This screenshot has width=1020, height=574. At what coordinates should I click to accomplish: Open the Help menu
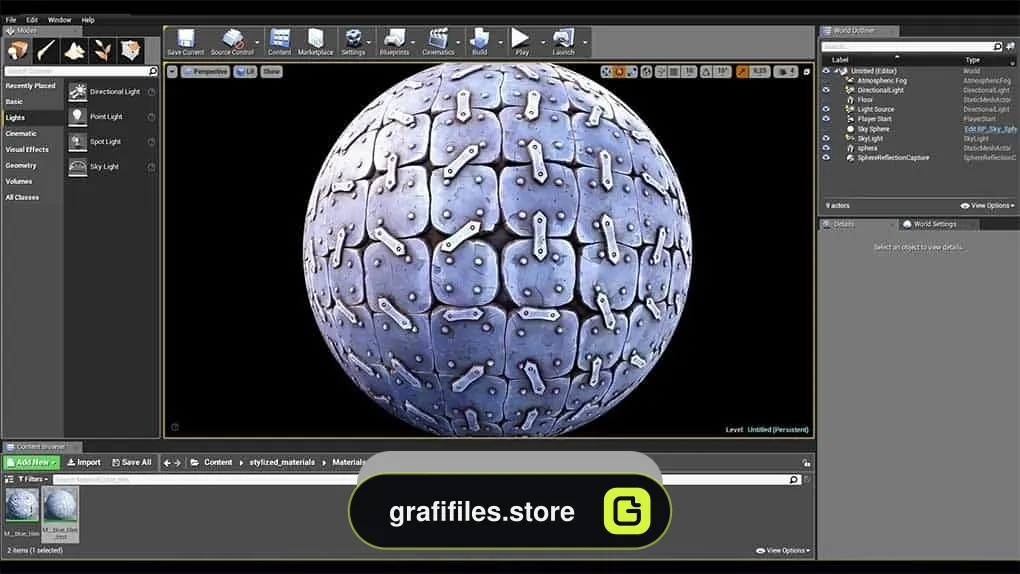click(x=88, y=20)
